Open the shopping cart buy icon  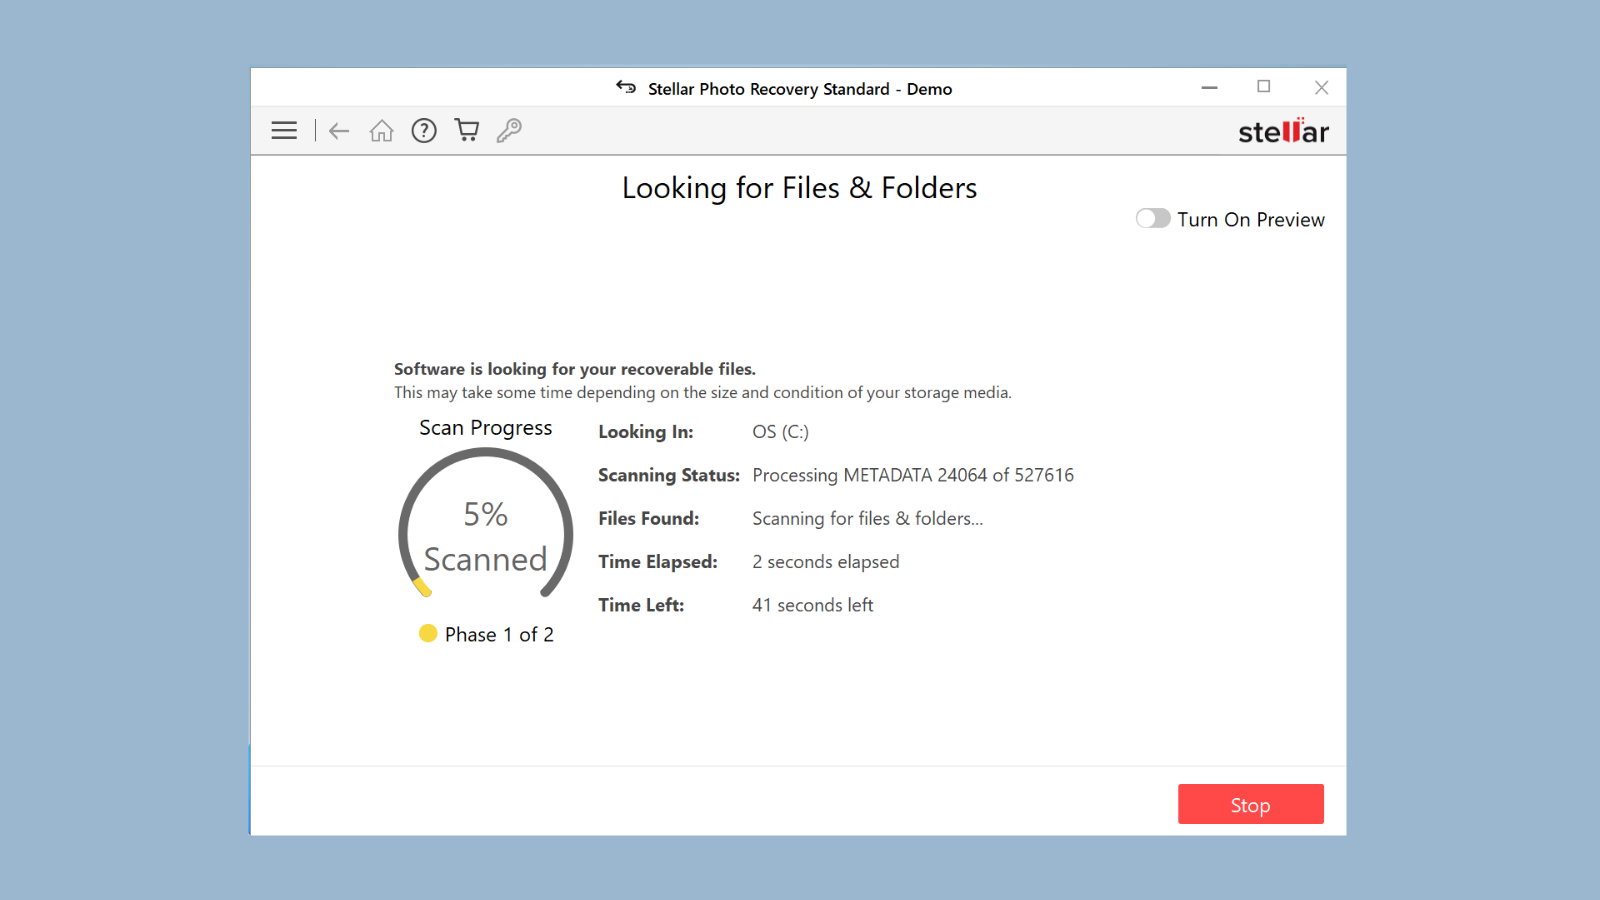point(466,130)
